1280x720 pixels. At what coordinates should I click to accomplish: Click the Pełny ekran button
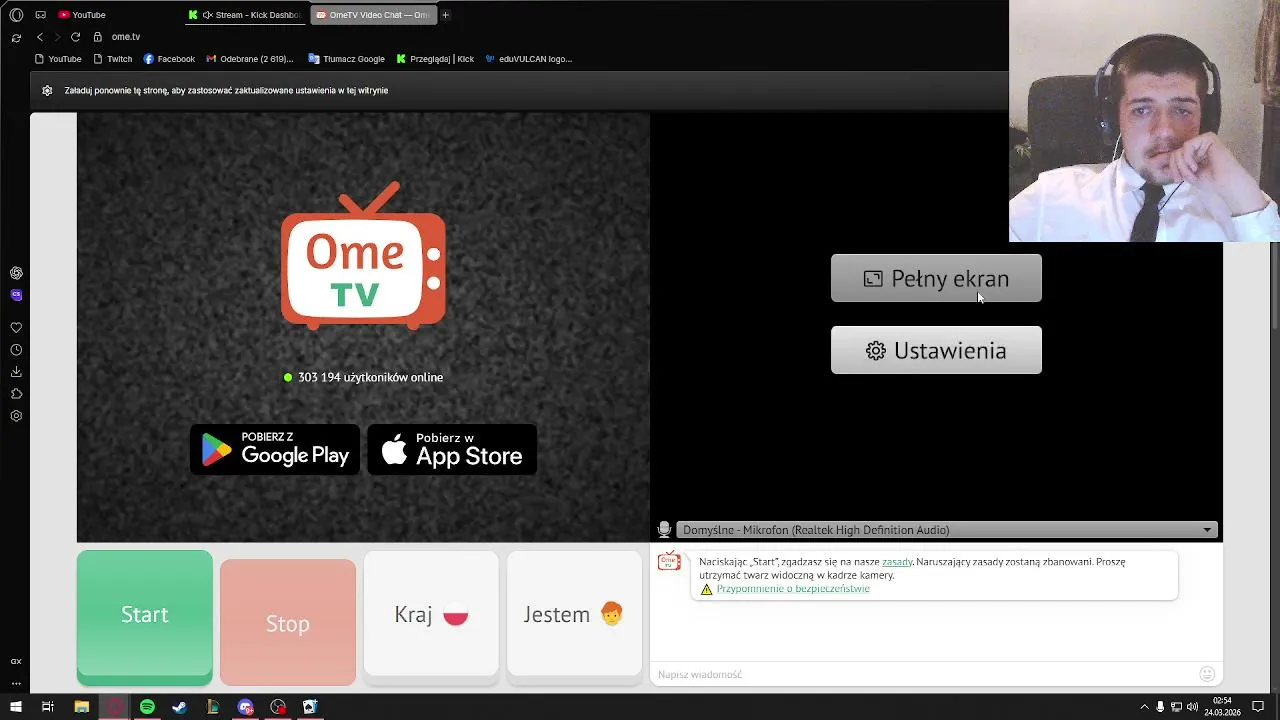(936, 278)
